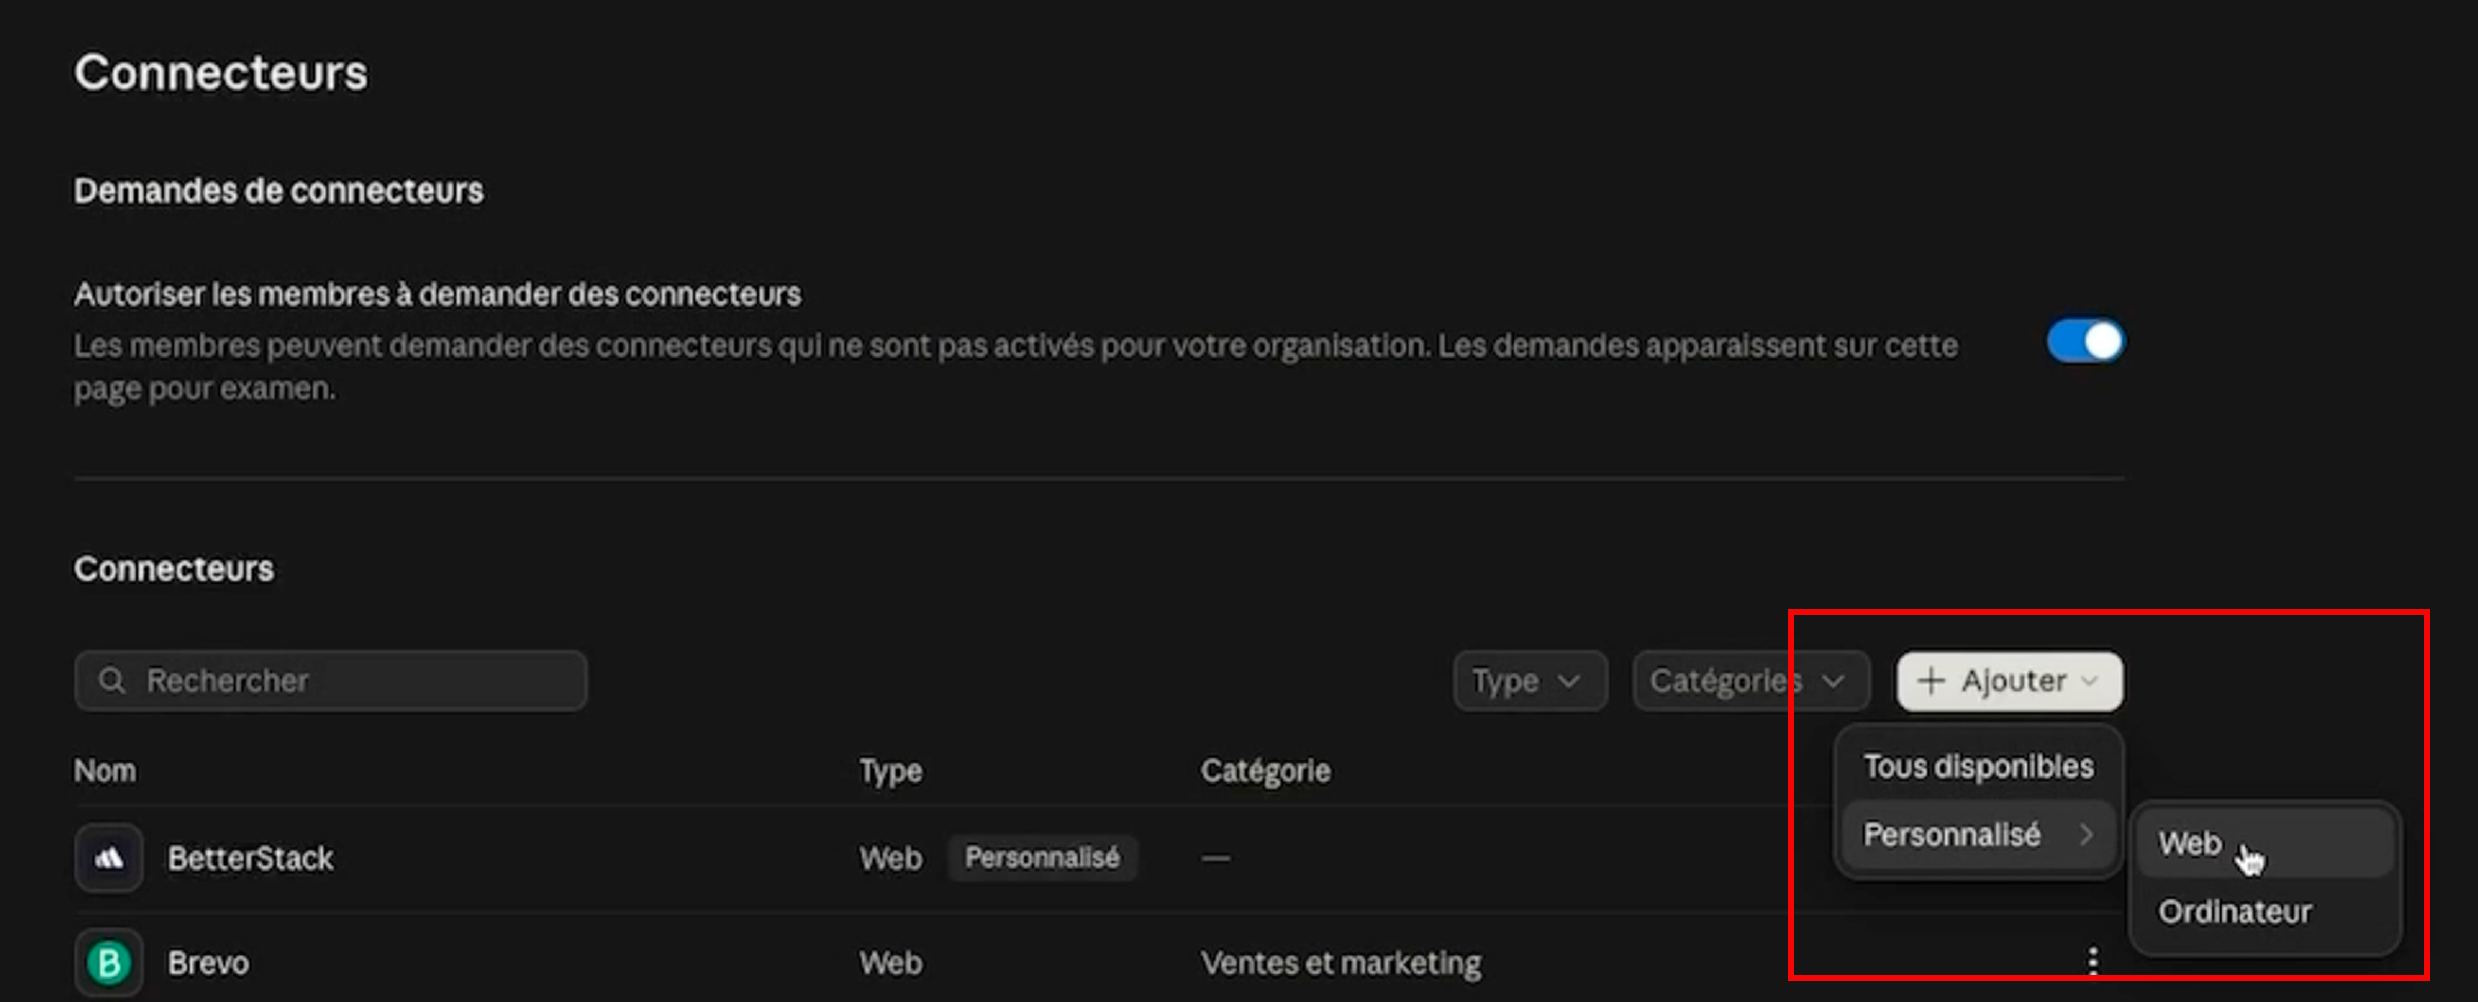The width and height of the screenshot is (2478, 1002).
Task: Toggle the allow members to request connectors switch
Action: tap(2085, 342)
